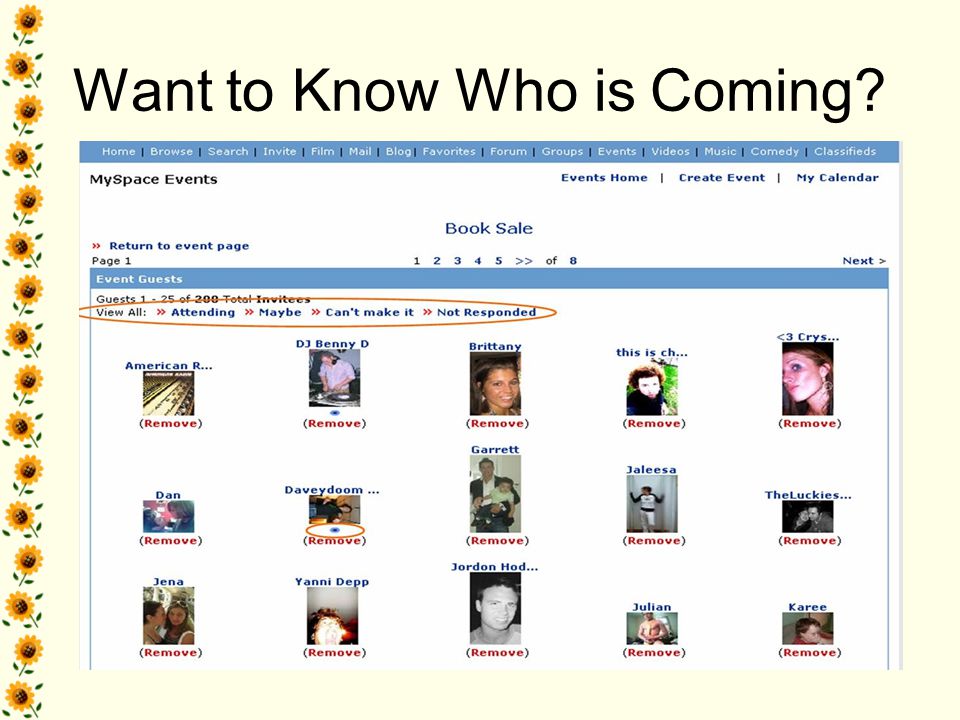Remove Julian from guest list
Viewport: 960px width, 720px height.
click(654, 653)
